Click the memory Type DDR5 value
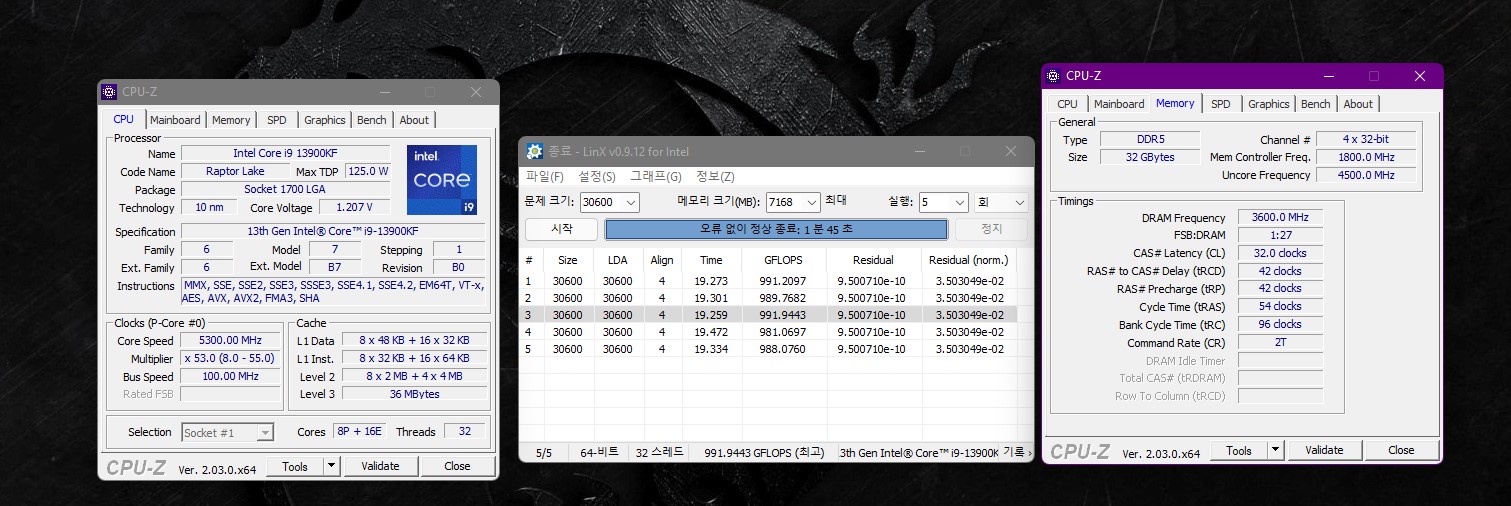Image resolution: width=1511 pixels, height=506 pixels. coord(1148,140)
